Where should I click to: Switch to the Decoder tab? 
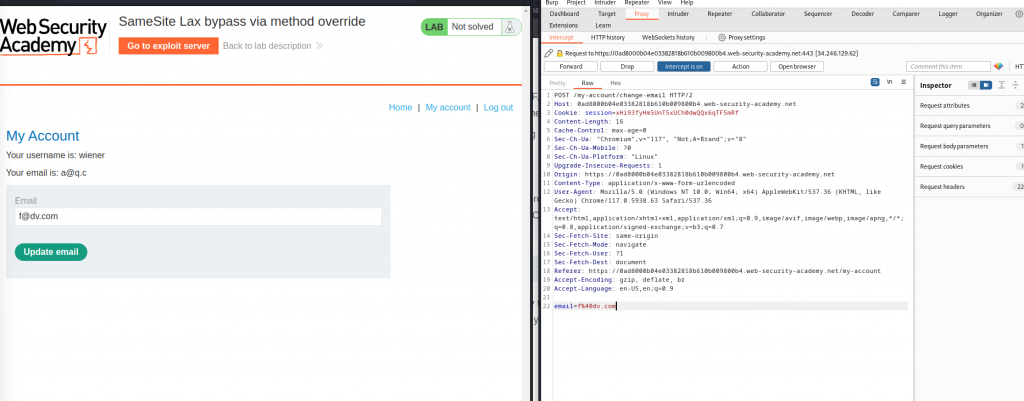(x=863, y=14)
